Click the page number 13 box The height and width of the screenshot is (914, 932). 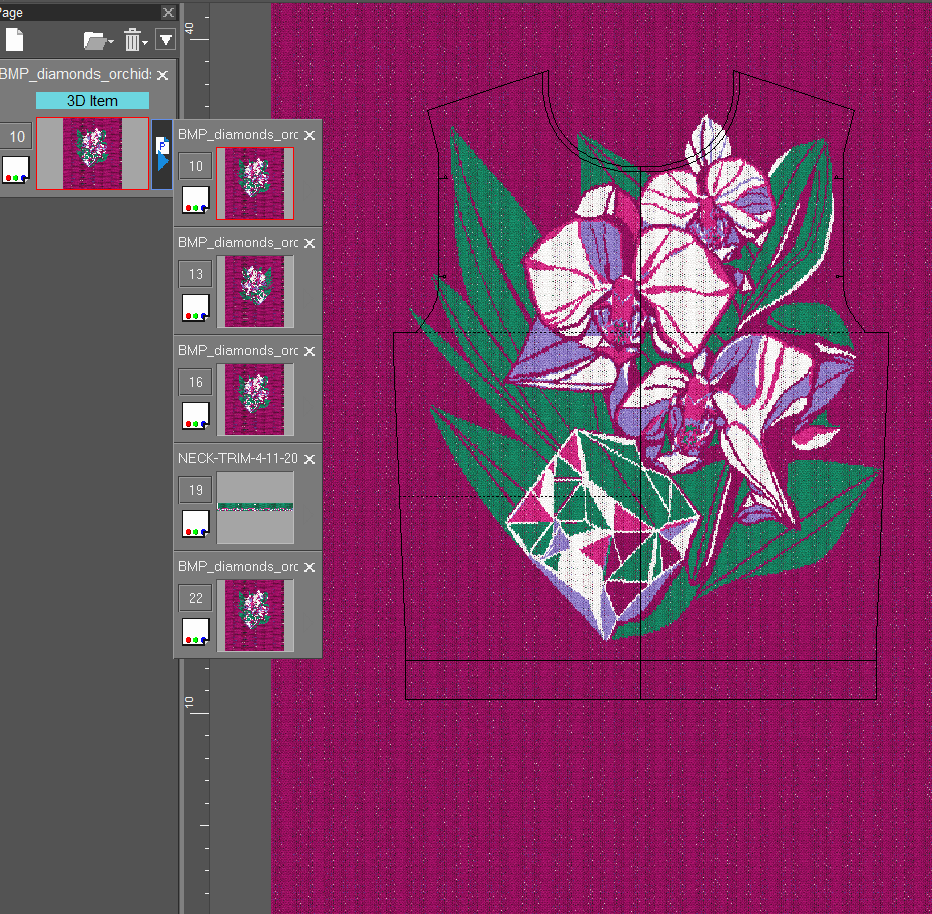(x=196, y=275)
